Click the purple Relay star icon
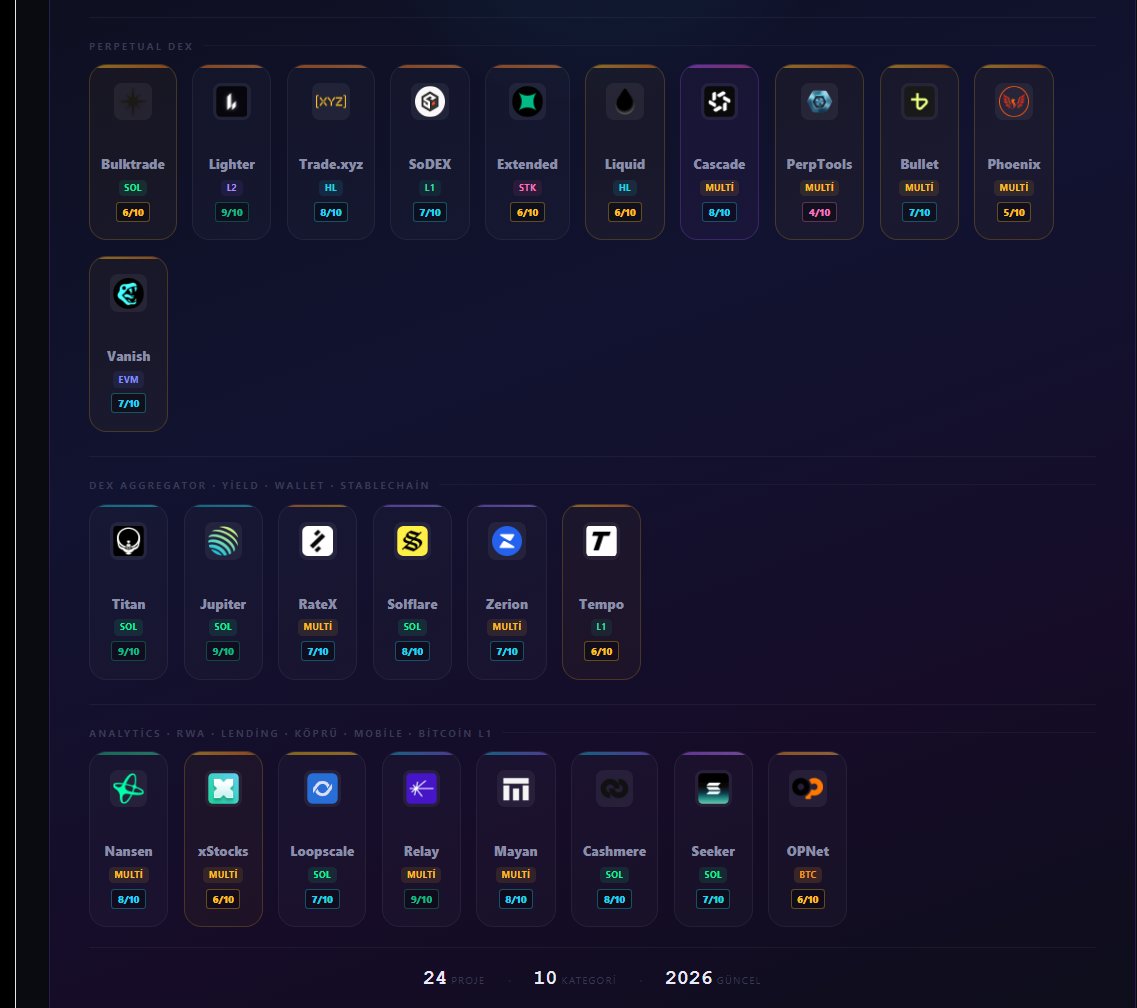The image size is (1137, 1008). pyautogui.click(x=421, y=788)
